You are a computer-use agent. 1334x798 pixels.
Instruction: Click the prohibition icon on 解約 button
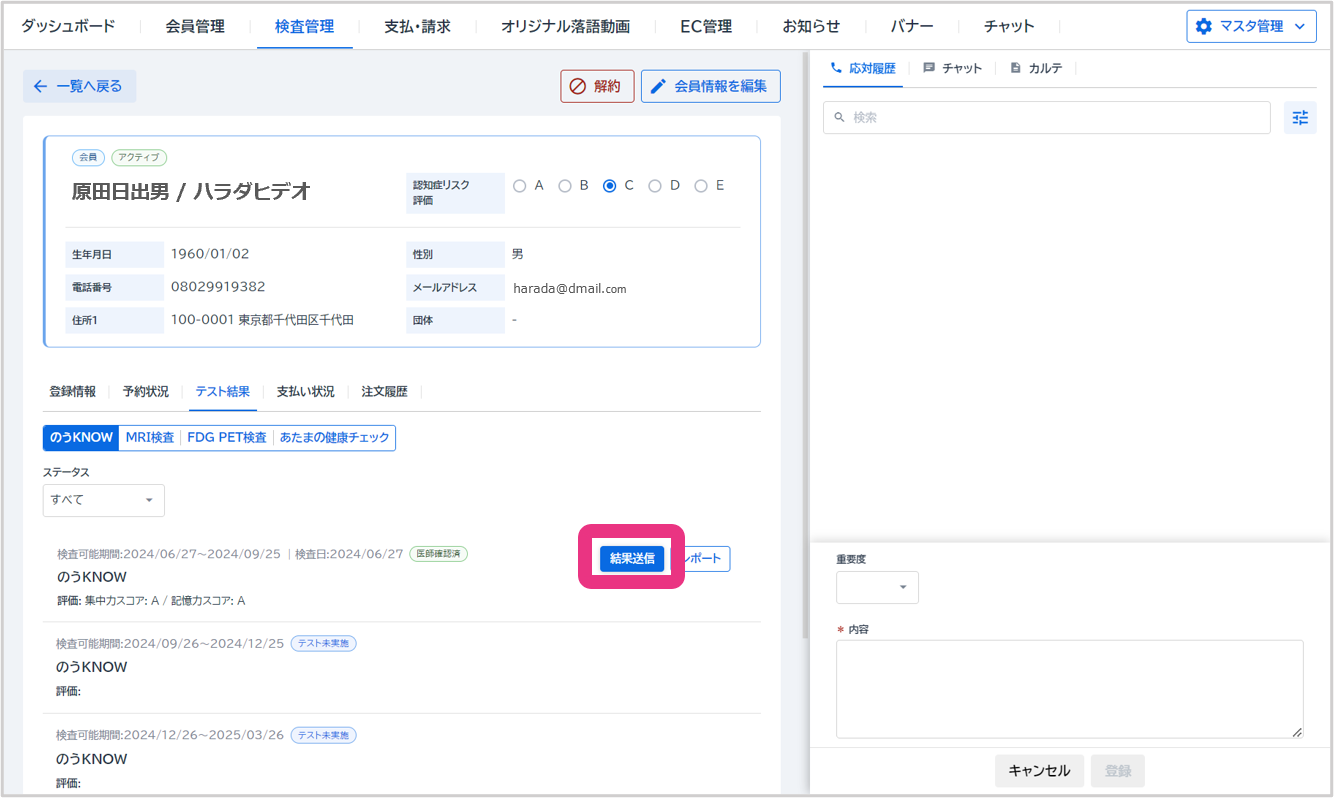point(577,86)
